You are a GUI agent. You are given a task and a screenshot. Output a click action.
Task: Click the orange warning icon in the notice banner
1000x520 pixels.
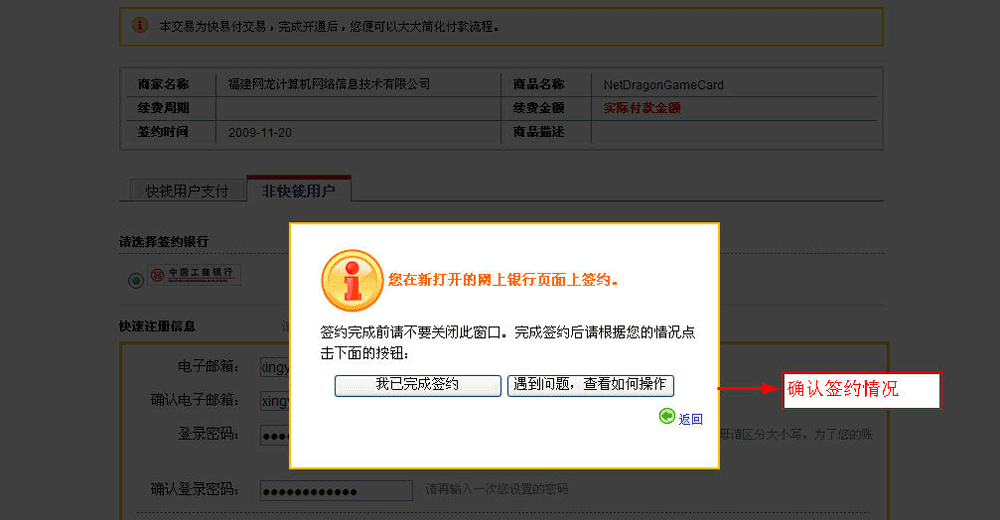(x=140, y=25)
